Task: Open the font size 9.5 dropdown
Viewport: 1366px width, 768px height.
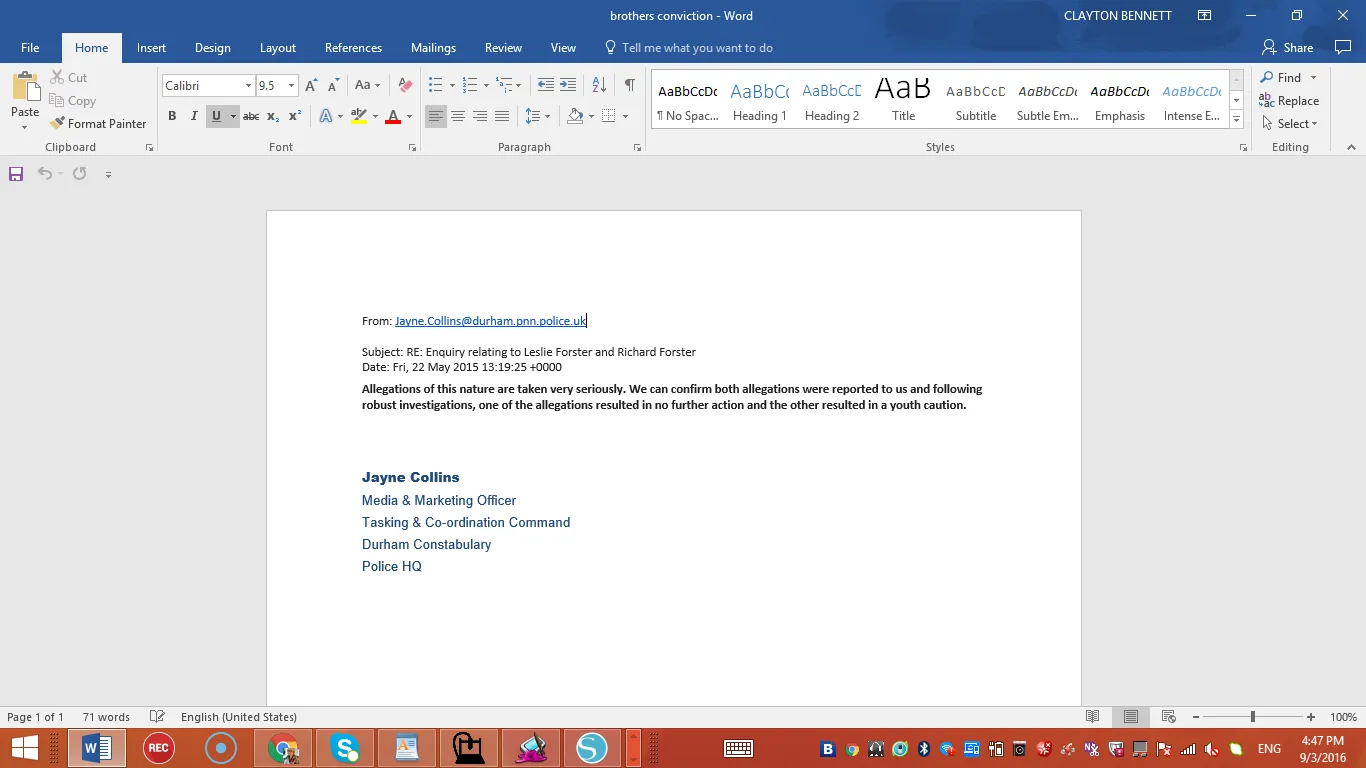Action: coord(291,86)
